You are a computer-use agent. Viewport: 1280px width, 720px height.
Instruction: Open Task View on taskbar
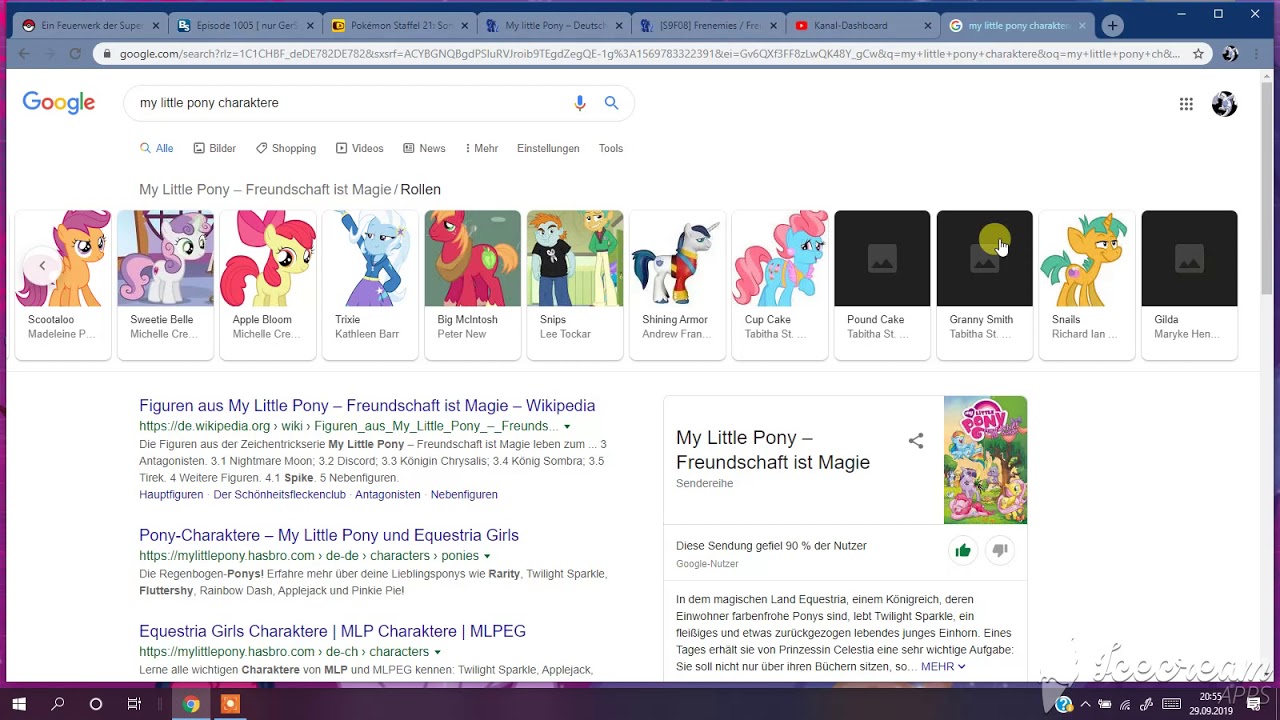point(134,704)
